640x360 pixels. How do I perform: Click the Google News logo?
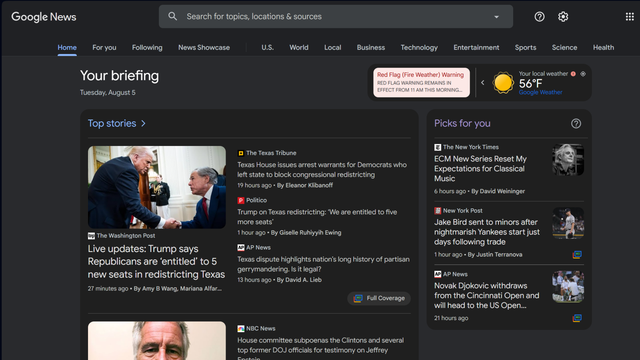coord(44,17)
